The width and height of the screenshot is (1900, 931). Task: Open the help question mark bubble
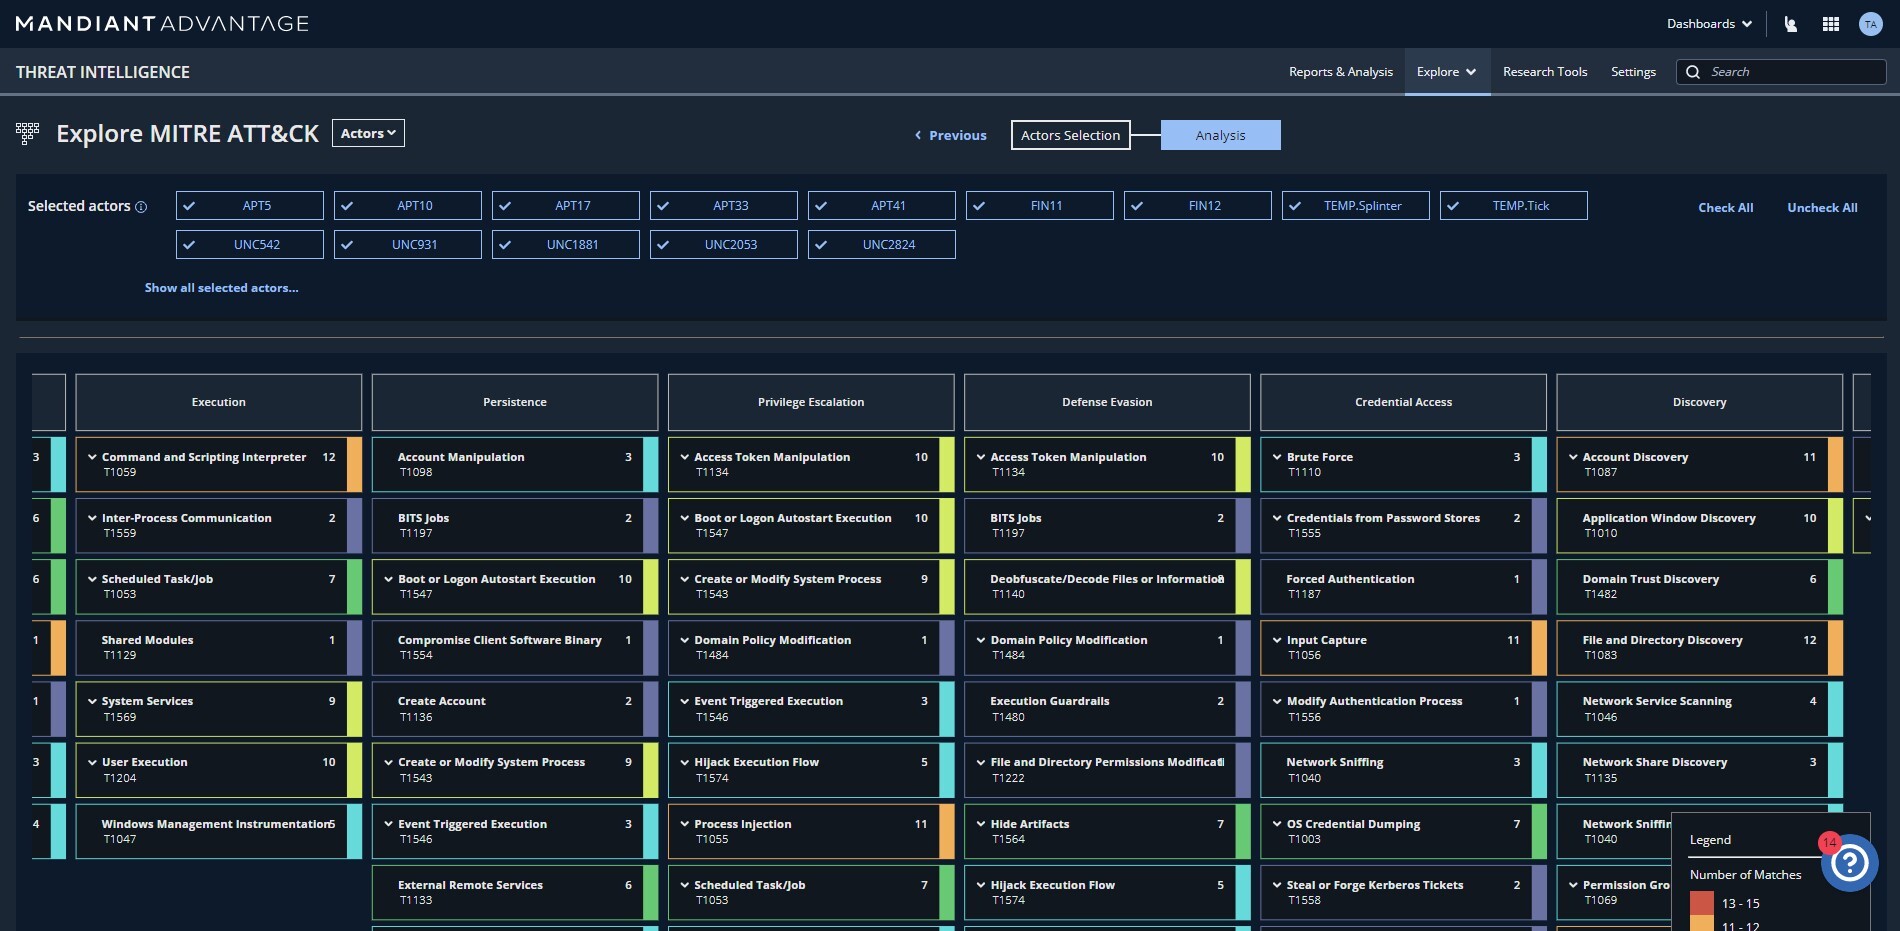[1849, 863]
